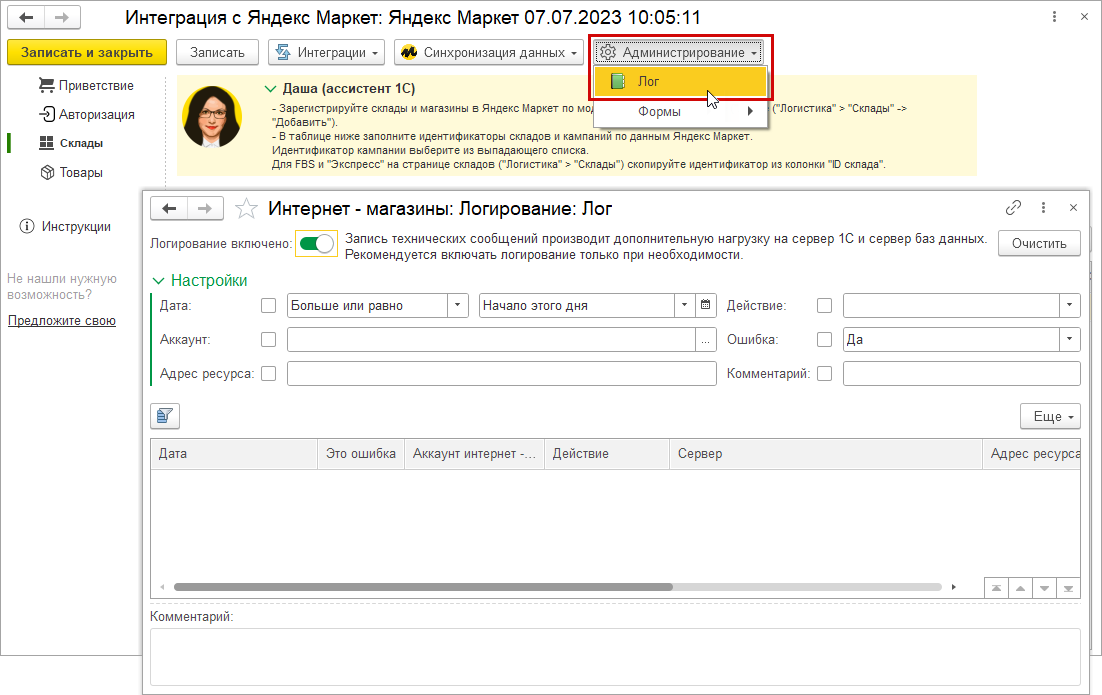The image size is (1102, 695).
Task: Enable the Комментарий filter checkbox
Action: (824, 374)
